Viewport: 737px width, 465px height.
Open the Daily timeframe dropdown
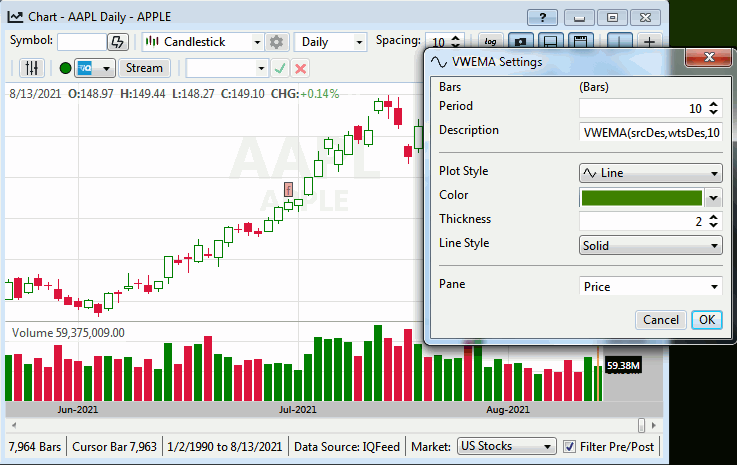coord(331,42)
